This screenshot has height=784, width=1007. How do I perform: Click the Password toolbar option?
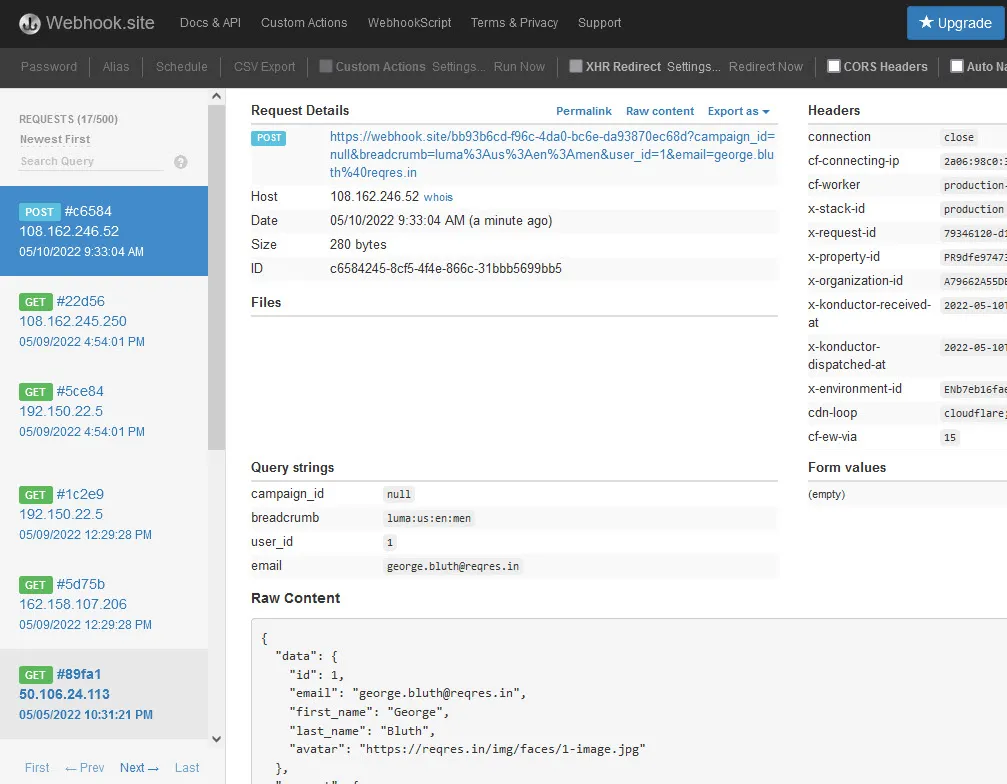click(49, 67)
